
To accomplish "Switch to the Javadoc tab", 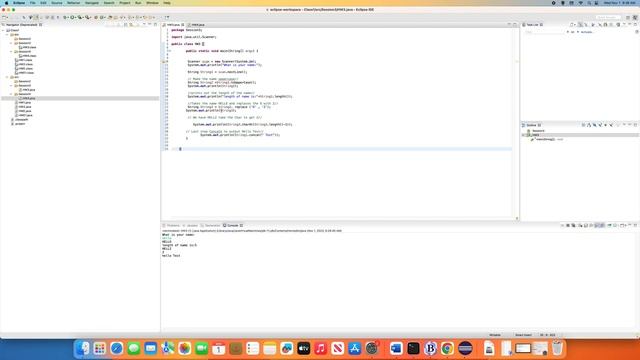I will pyautogui.click(x=191, y=225).
